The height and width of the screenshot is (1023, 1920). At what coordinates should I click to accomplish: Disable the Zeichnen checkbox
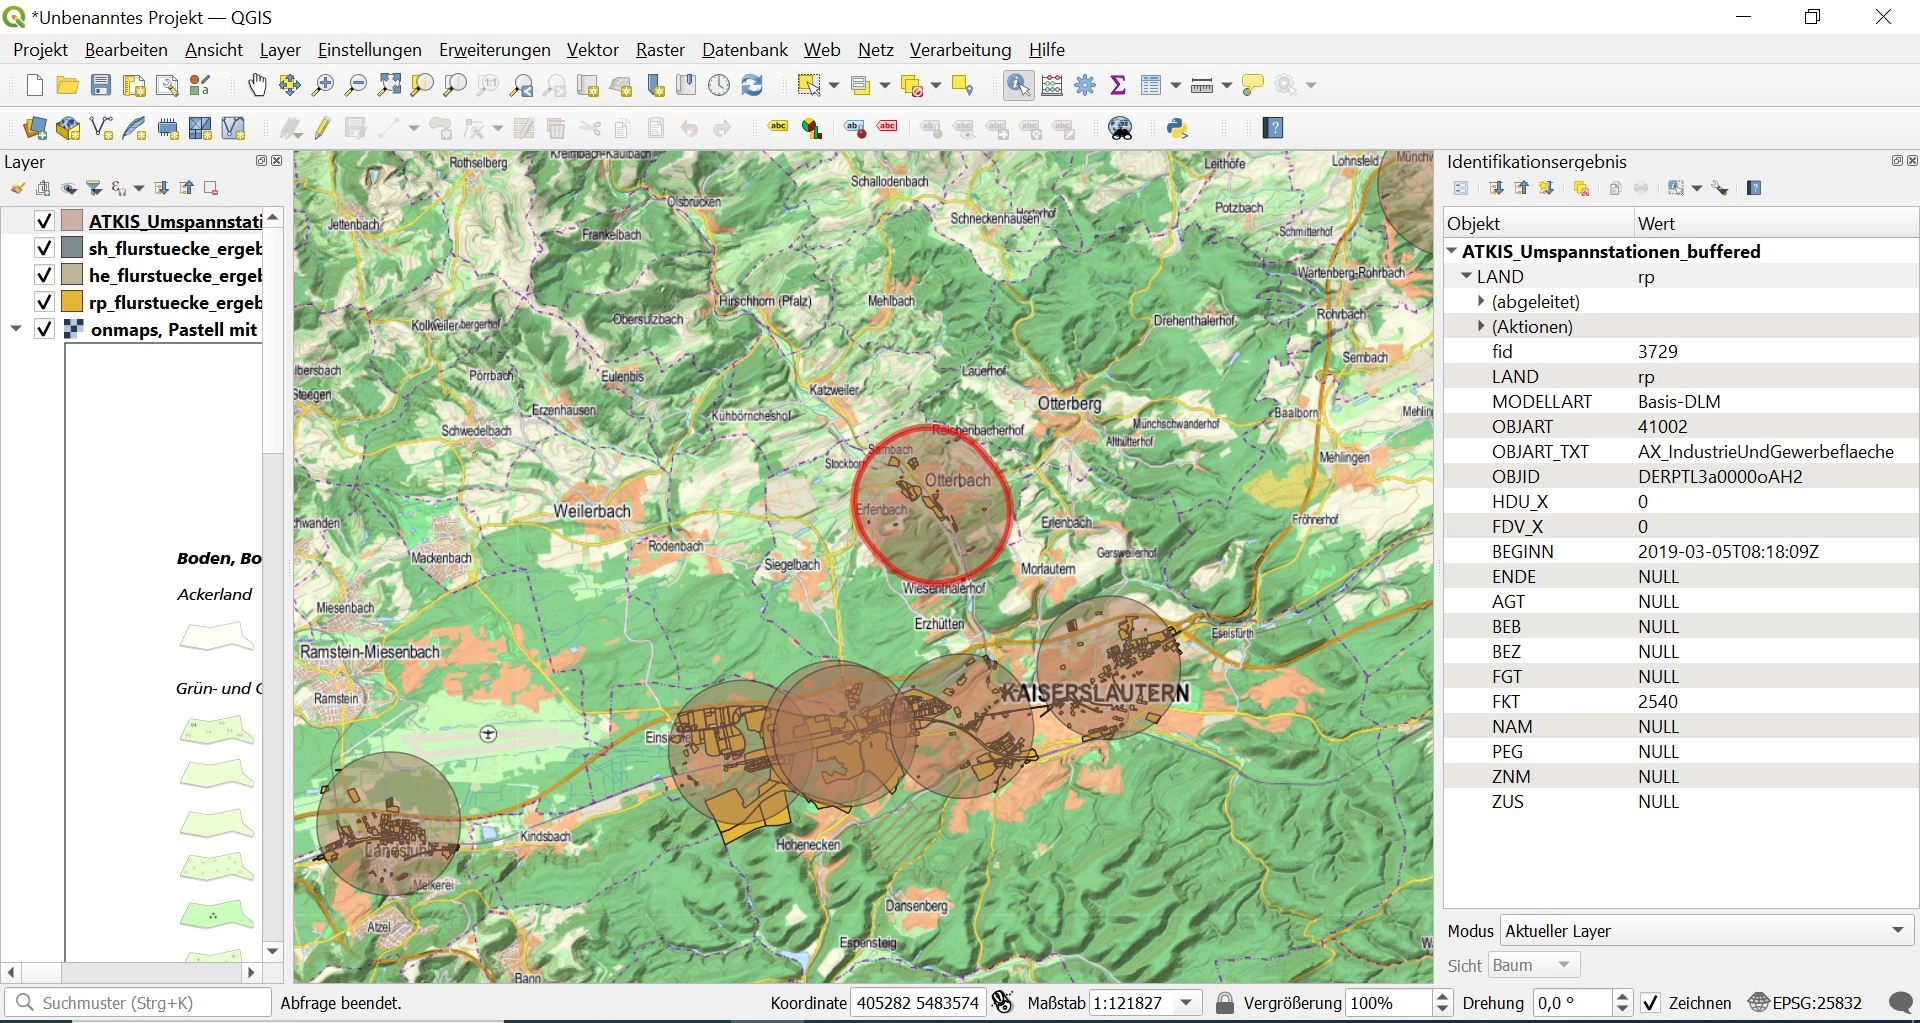(1651, 1003)
